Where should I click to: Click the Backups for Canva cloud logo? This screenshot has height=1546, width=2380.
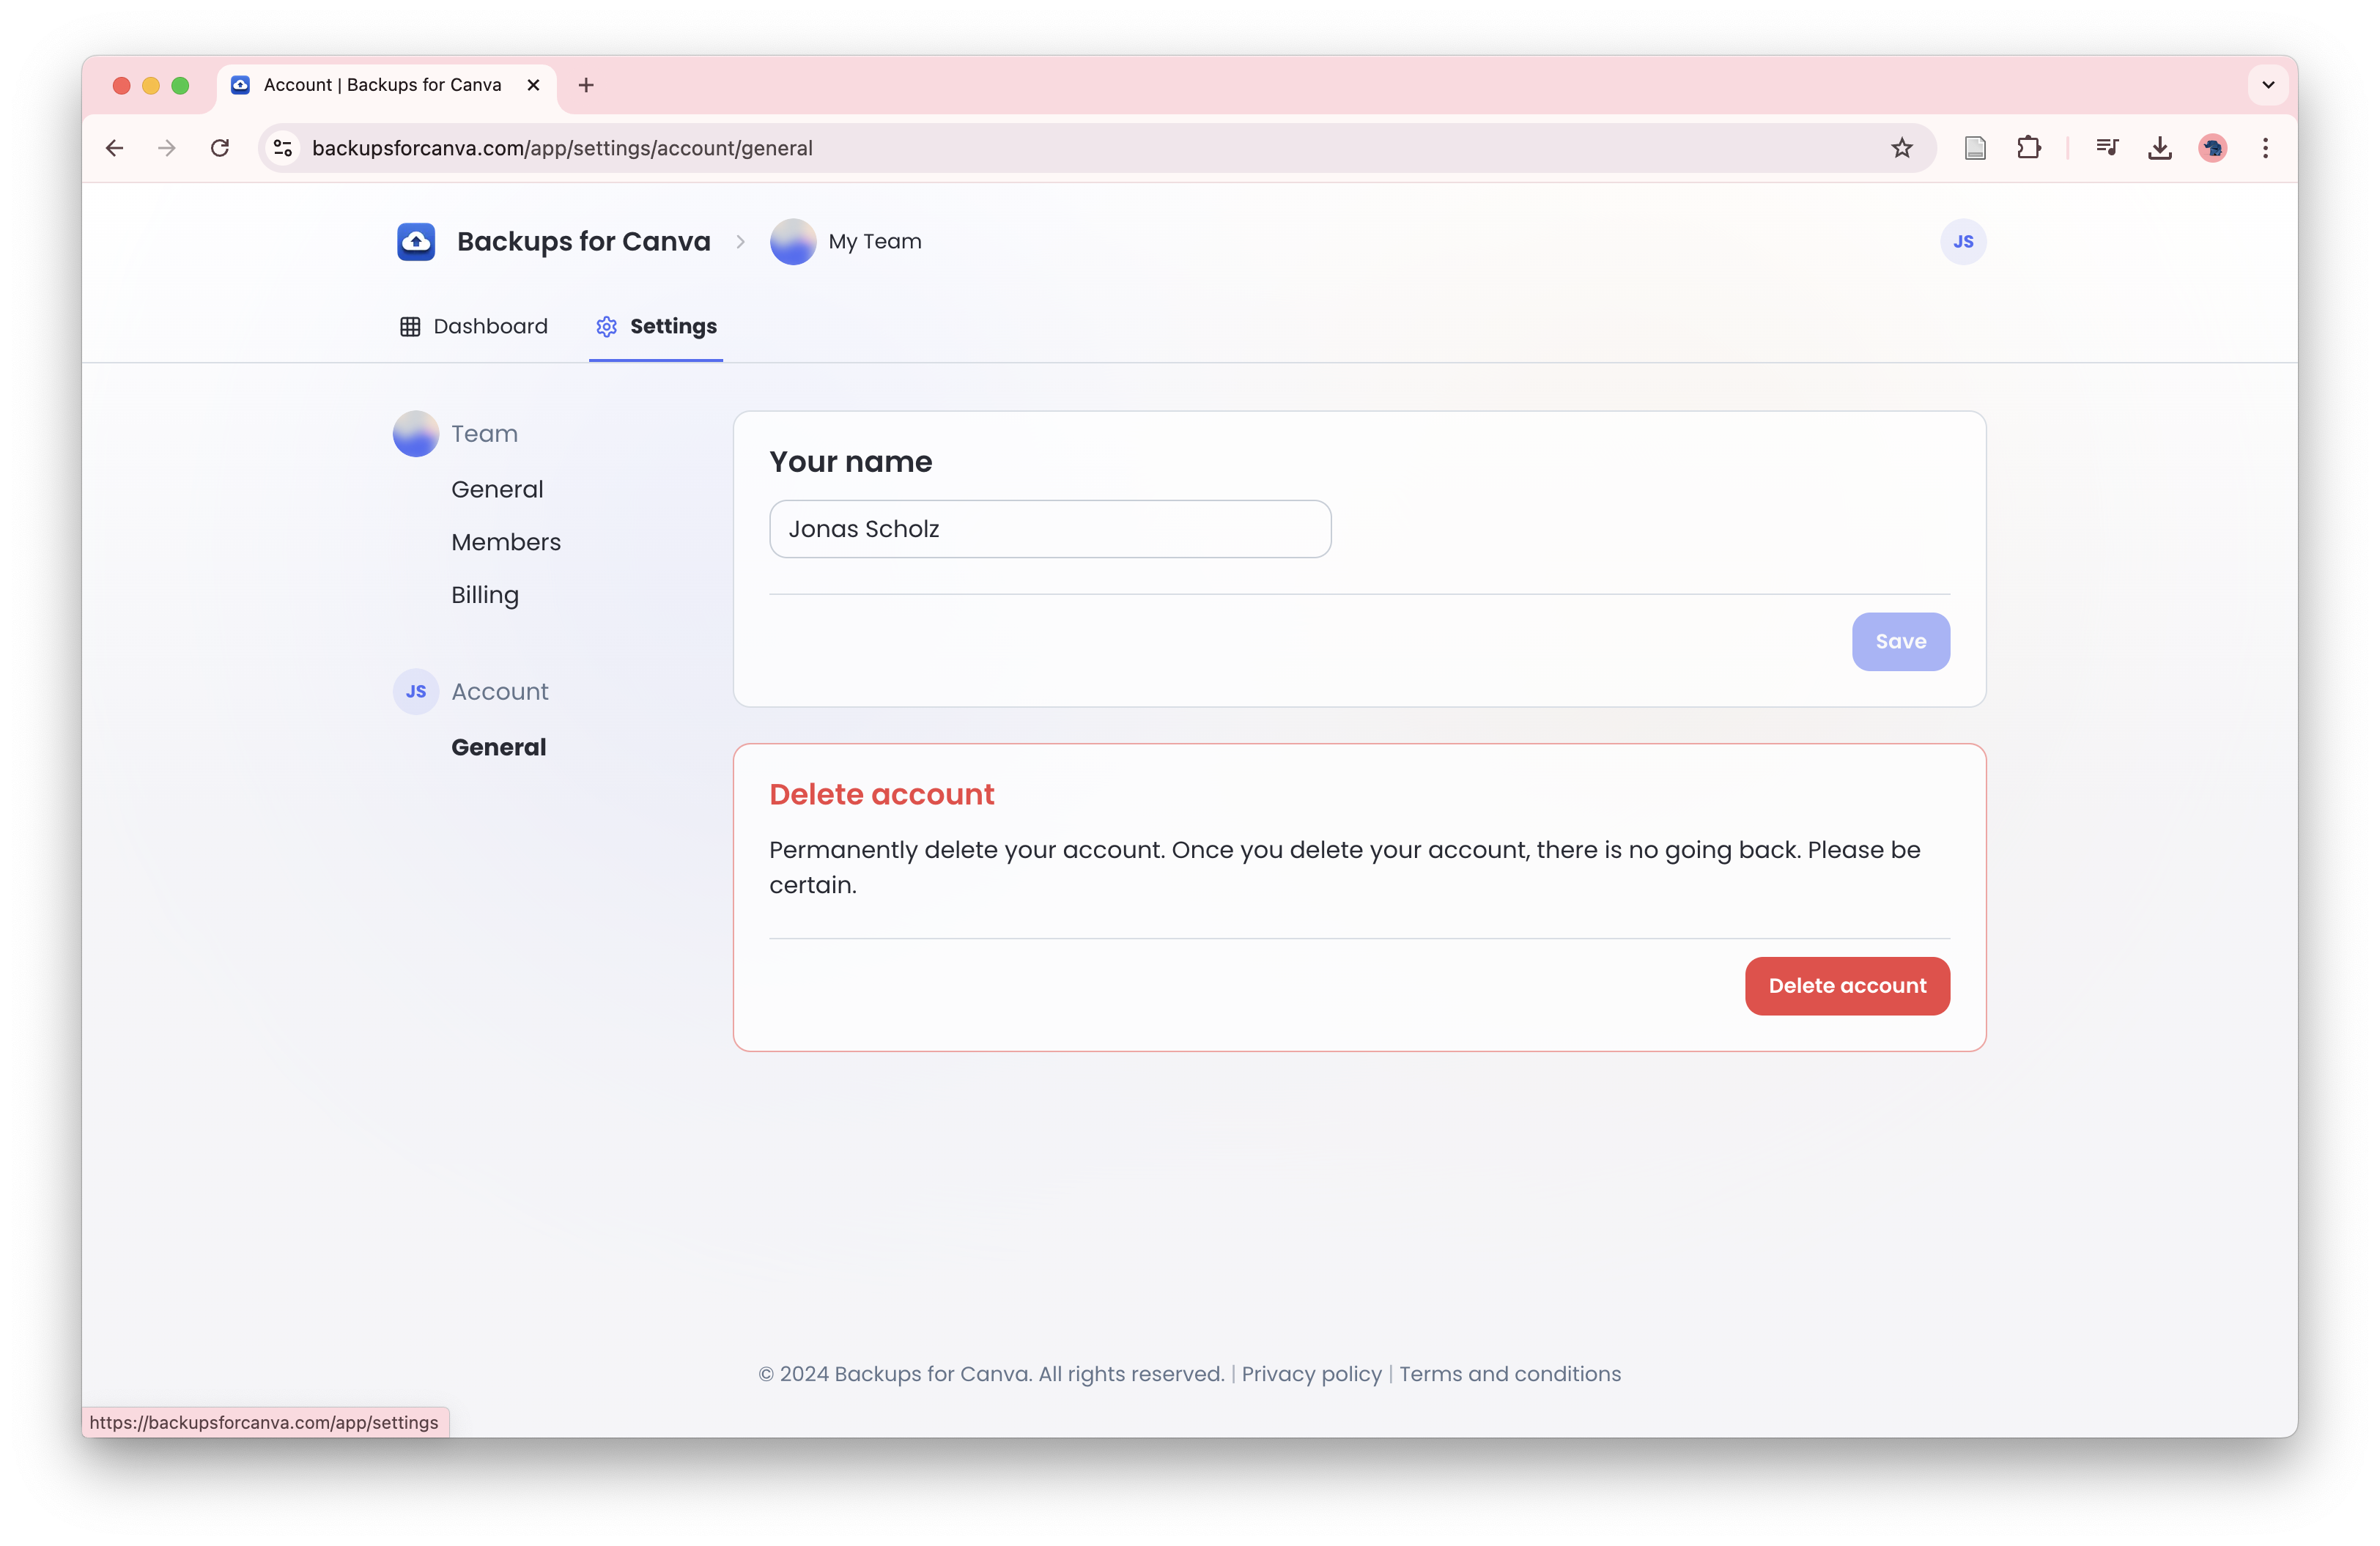tap(416, 242)
